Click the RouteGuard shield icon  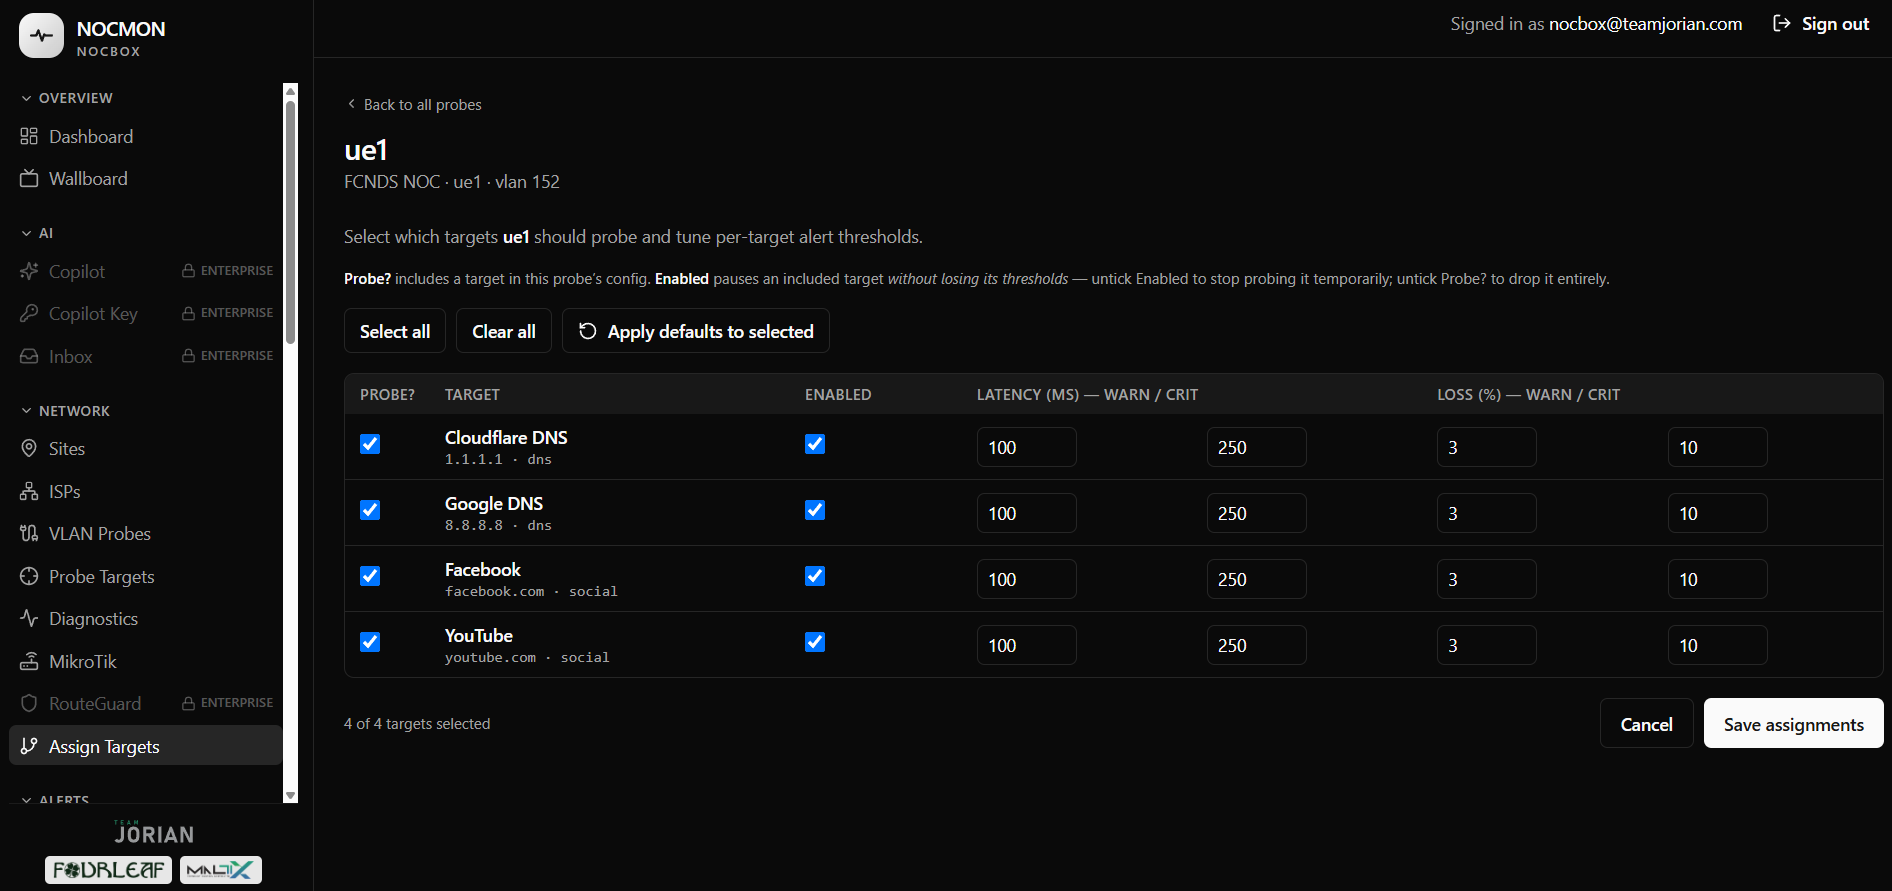tap(29, 703)
